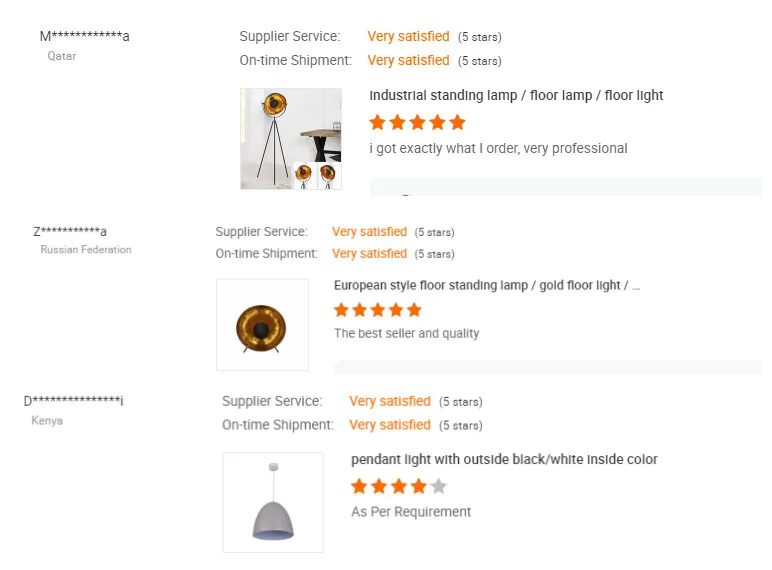Click the 'The best seller and quality' review text

click(x=406, y=334)
